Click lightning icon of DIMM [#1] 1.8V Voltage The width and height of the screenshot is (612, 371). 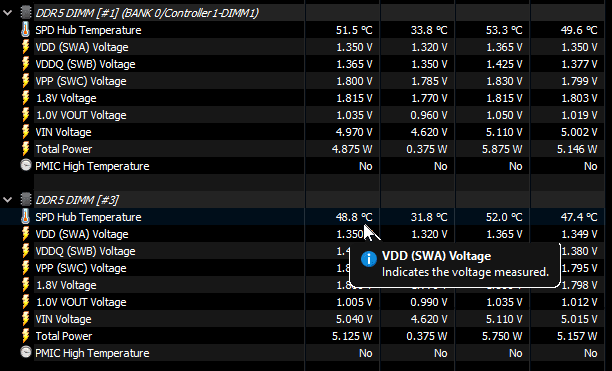click(25, 98)
